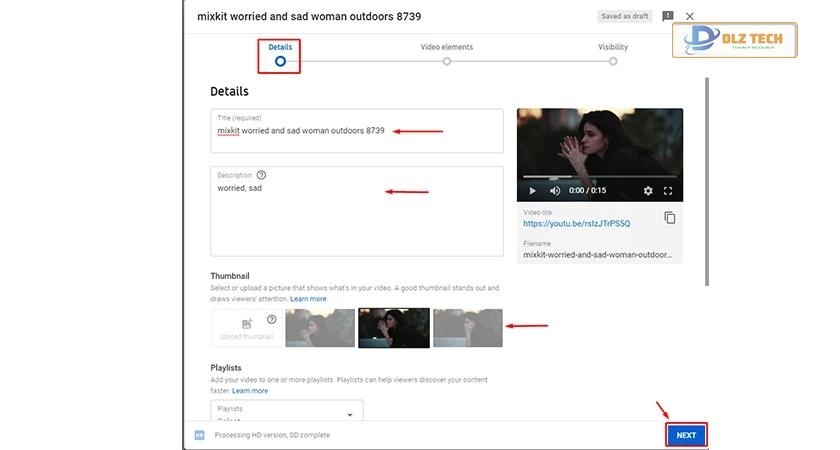Click the NEXT button

[x=686, y=435]
